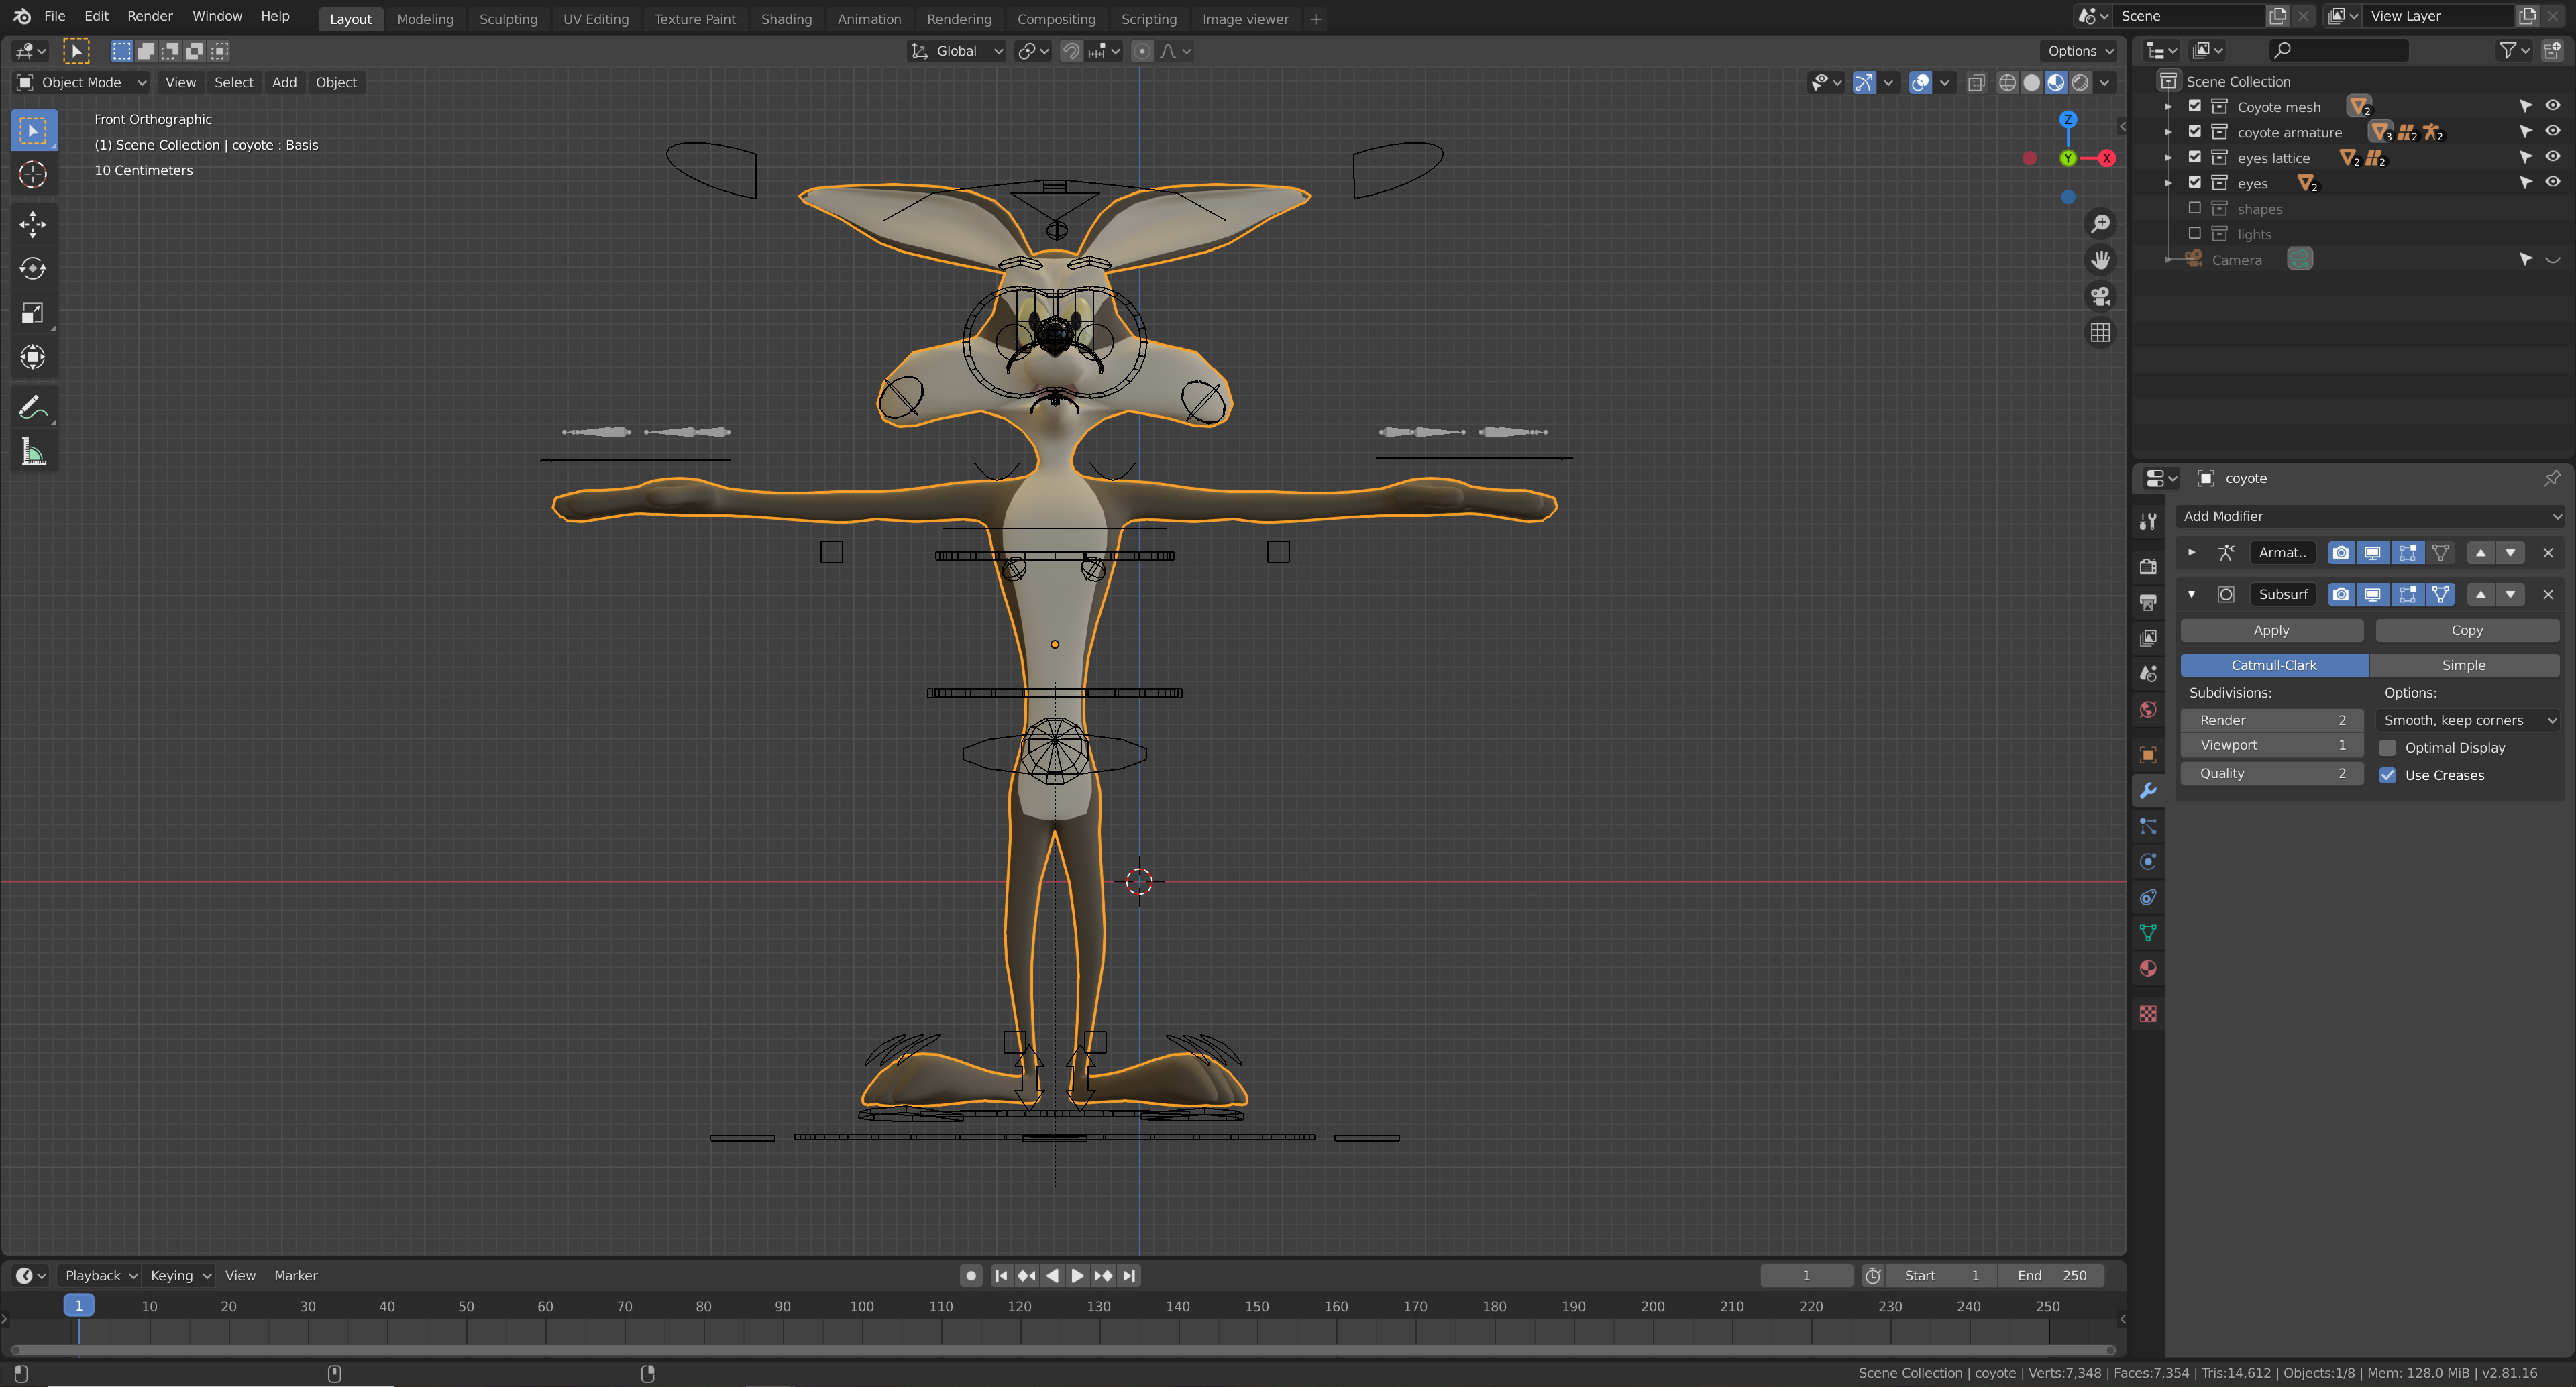
Task: Switch viewport to rendered shading mode
Action: pyautogui.click(x=2080, y=83)
